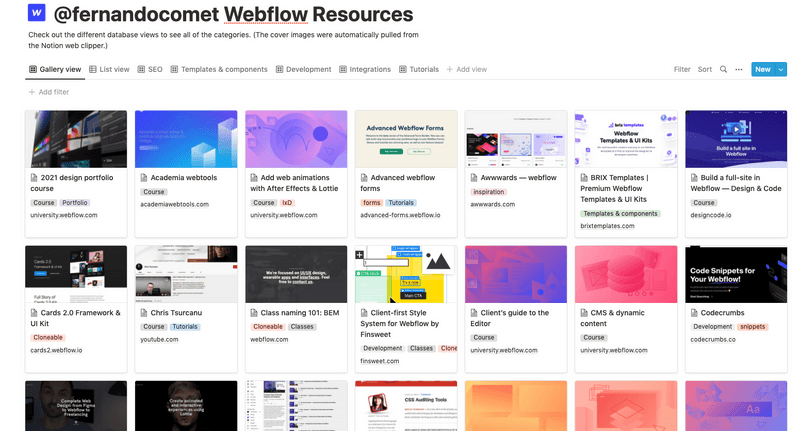This screenshot has height=431, width=800.
Task: Open cards2.webflow.io link
Action: pos(56,350)
